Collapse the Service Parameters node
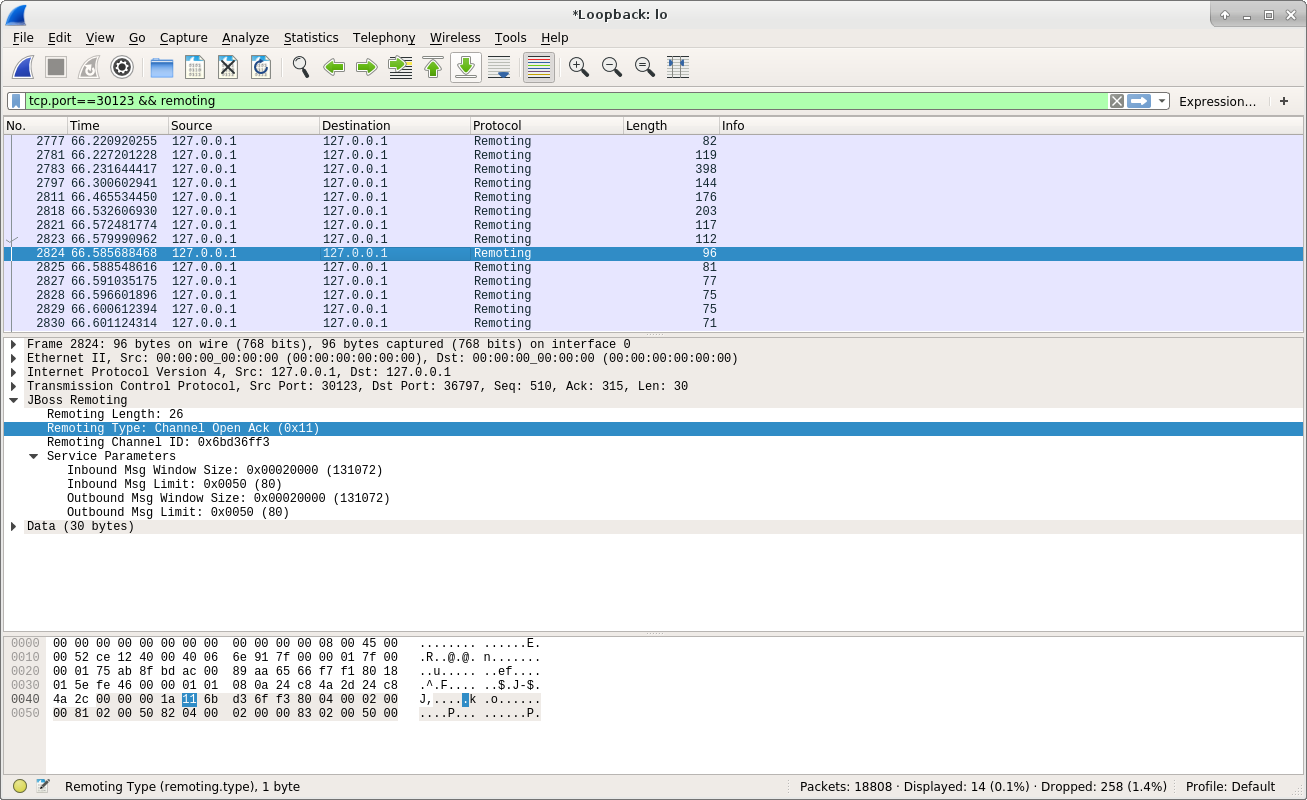This screenshot has width=1307, height=800. 34,456
